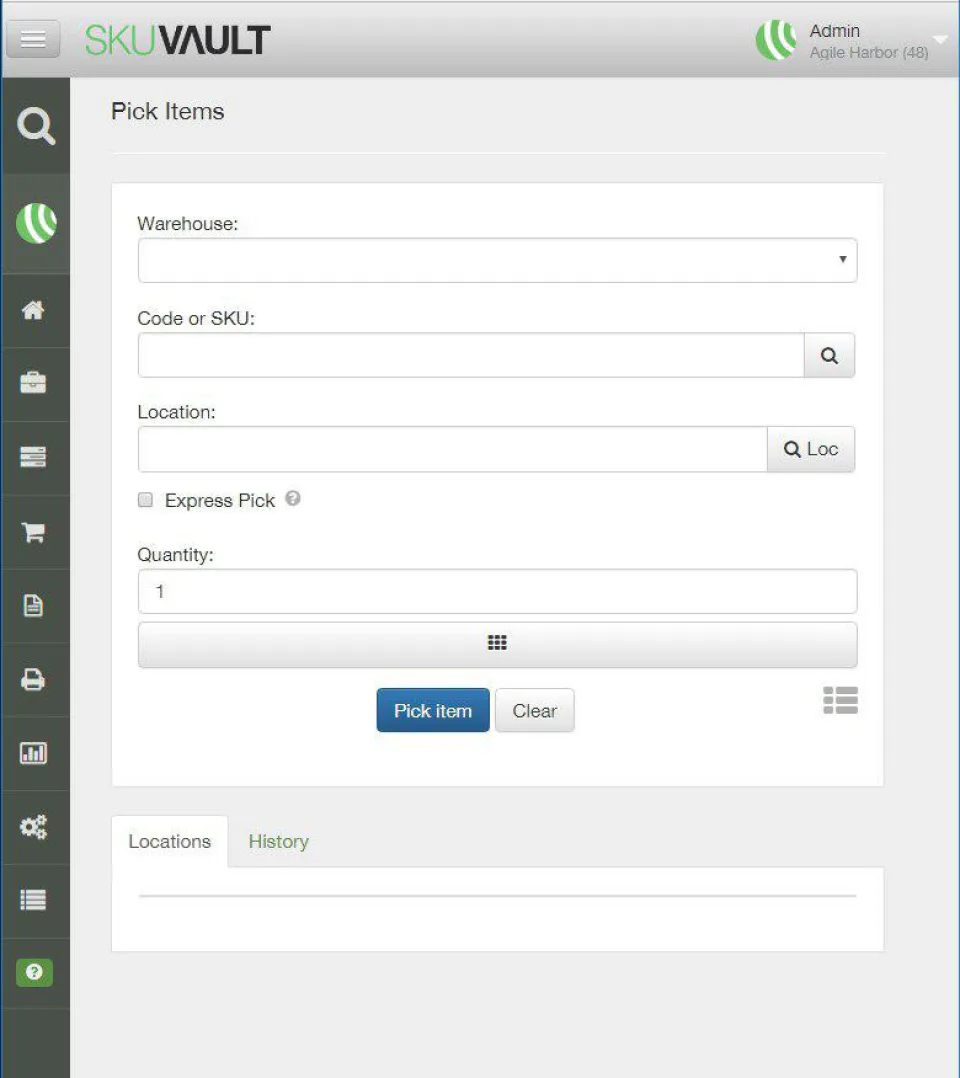The width and height of the screenshot is (960, 1078).
Task: Open the Warehouse dropdown
Action: click(497, 259)
